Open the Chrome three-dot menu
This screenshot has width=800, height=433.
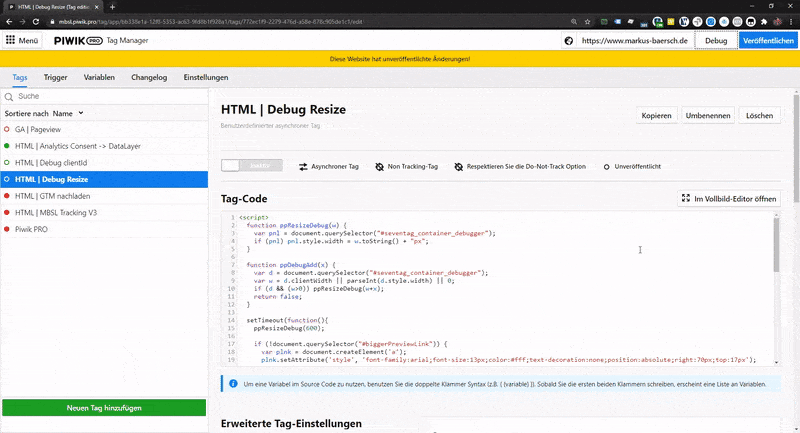pos(791,22)
